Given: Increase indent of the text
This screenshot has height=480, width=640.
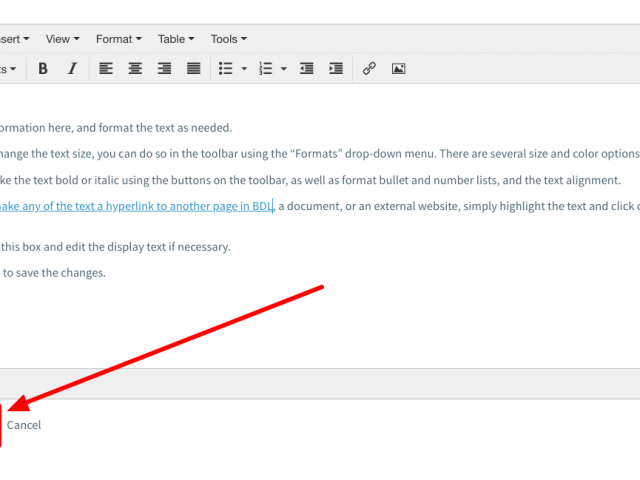Looking at the screenshot, I should pos(336,69).
